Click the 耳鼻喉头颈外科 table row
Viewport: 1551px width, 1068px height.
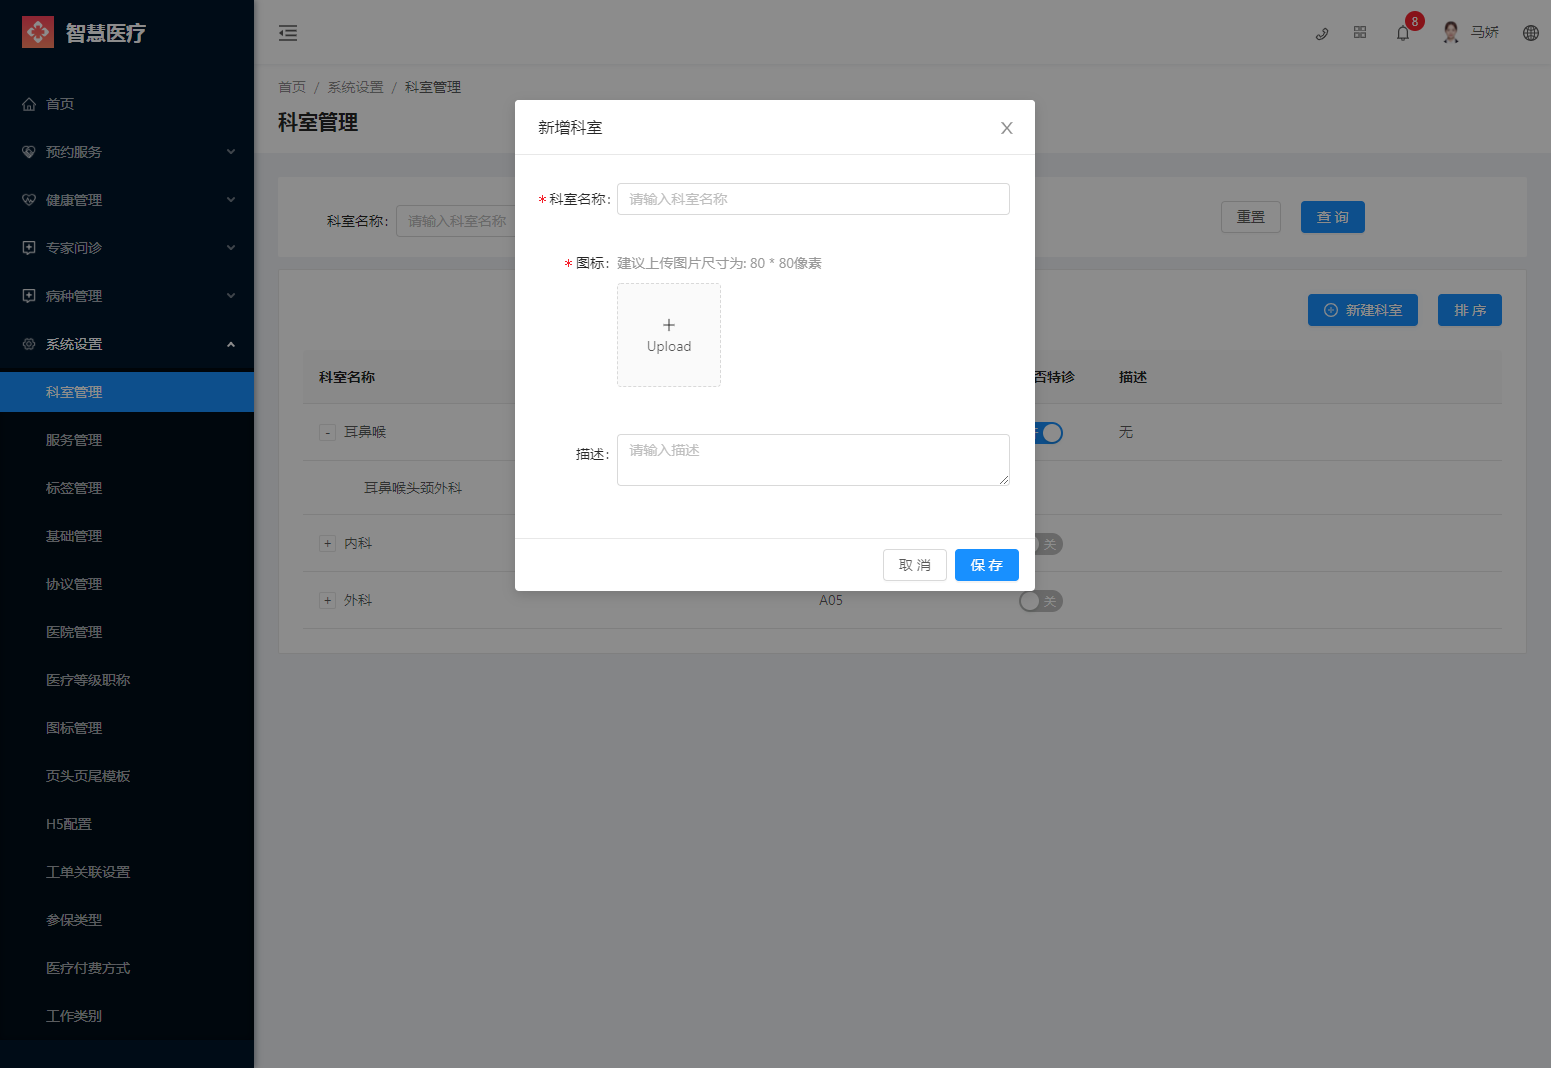[x=413, y=488]
